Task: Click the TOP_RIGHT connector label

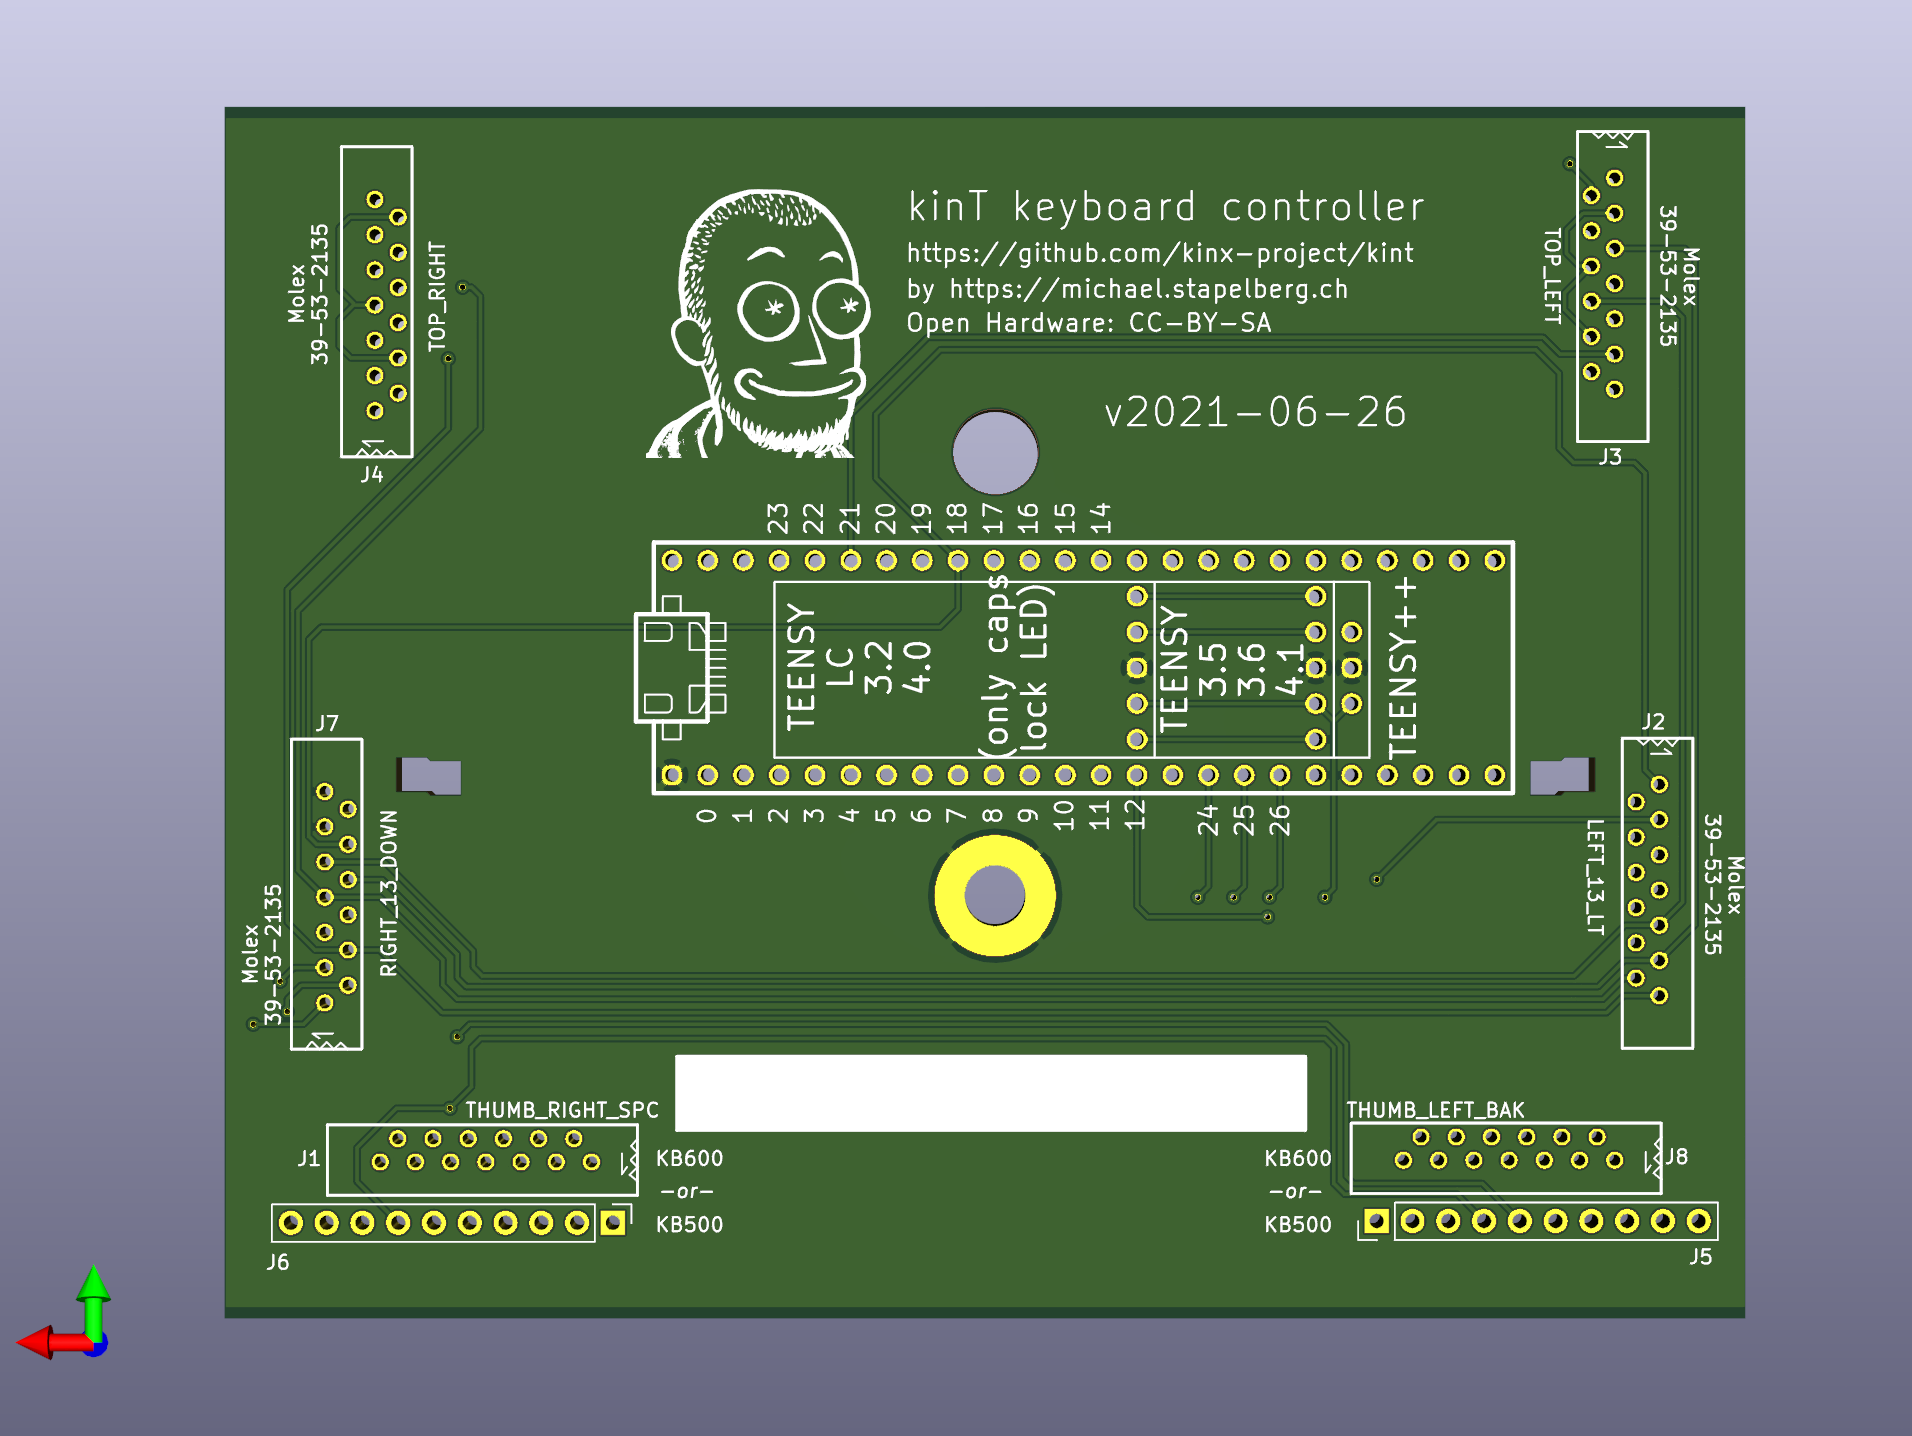Action: pyautogui.click(x=437, y=297)
